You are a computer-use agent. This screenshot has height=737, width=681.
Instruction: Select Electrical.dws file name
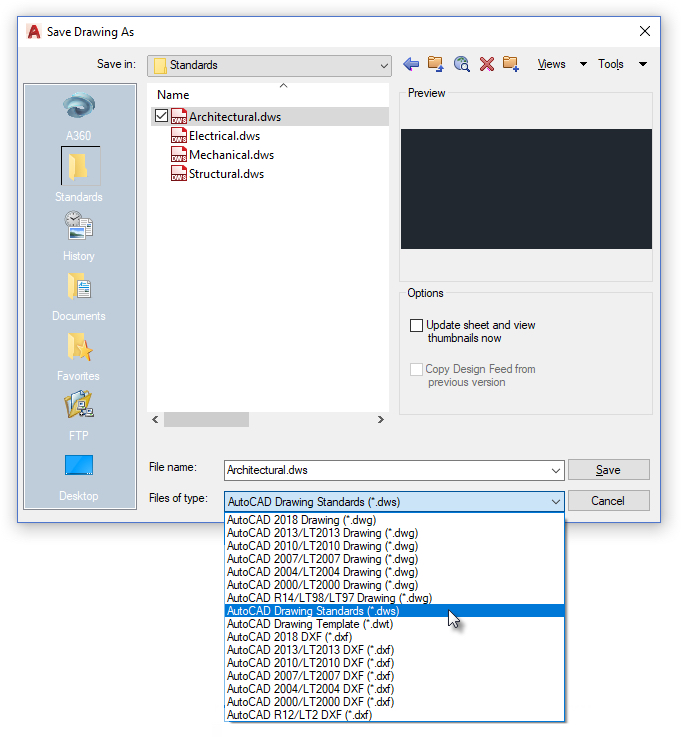(224, 136)
